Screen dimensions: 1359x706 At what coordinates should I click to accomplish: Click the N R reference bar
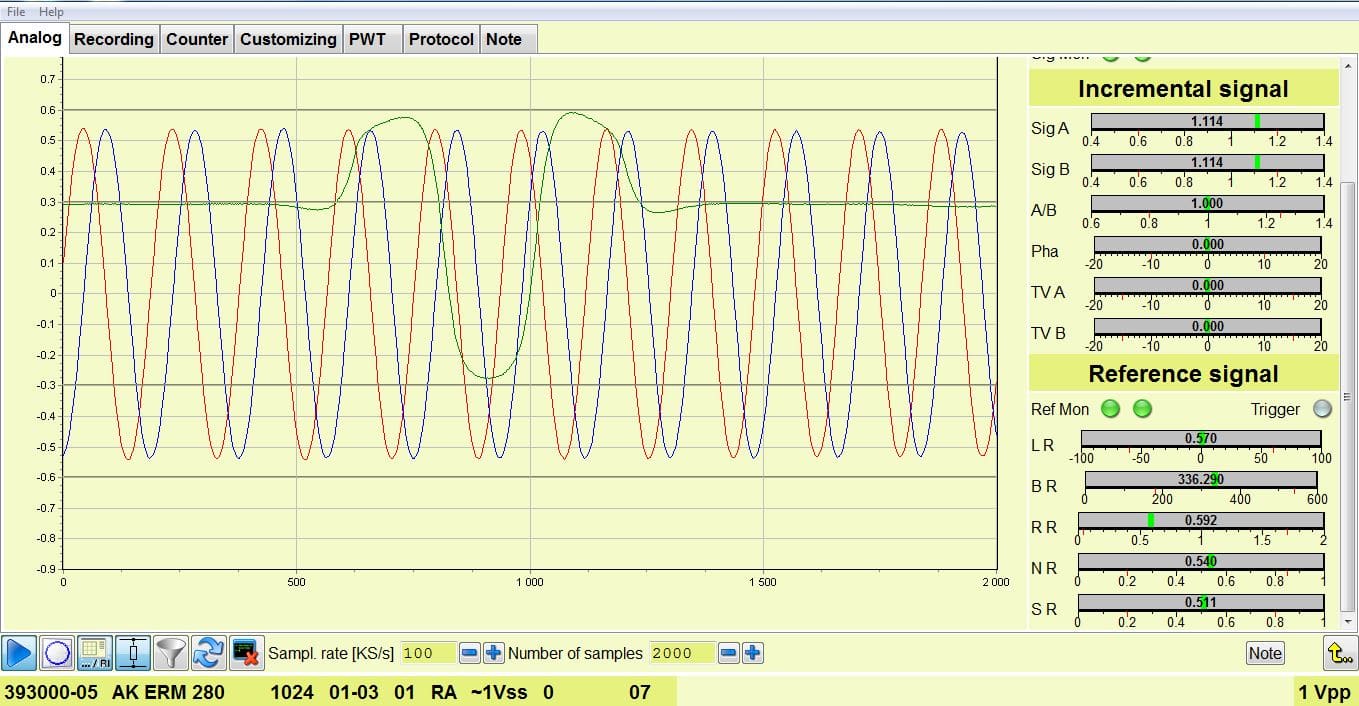(x=1201, y=561)
